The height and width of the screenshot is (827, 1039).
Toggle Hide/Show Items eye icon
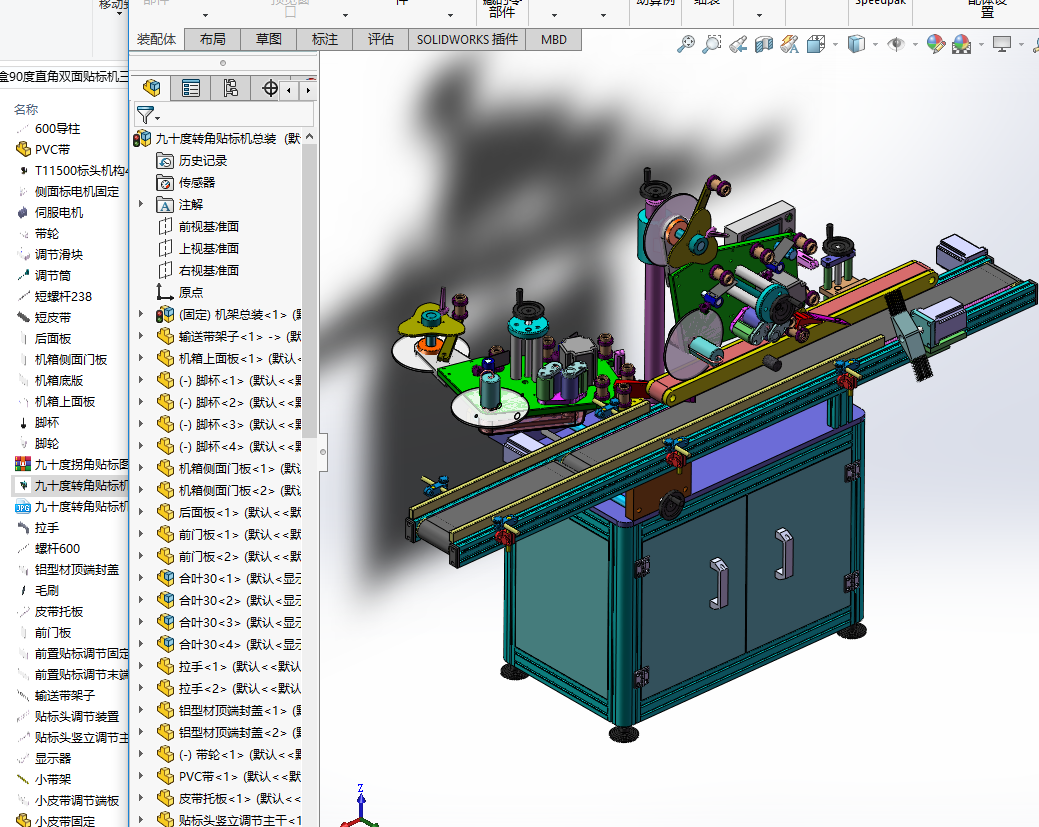point(896,44)
